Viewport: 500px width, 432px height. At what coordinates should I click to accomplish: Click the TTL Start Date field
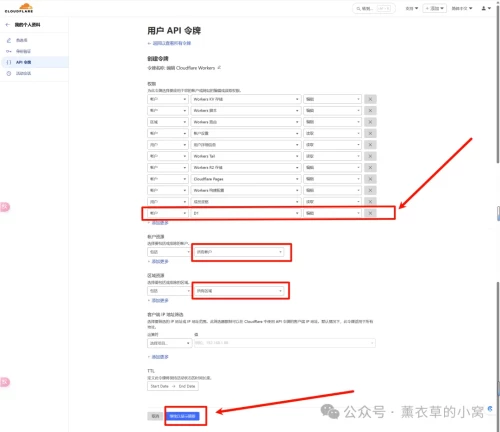[x=159, y=386]
